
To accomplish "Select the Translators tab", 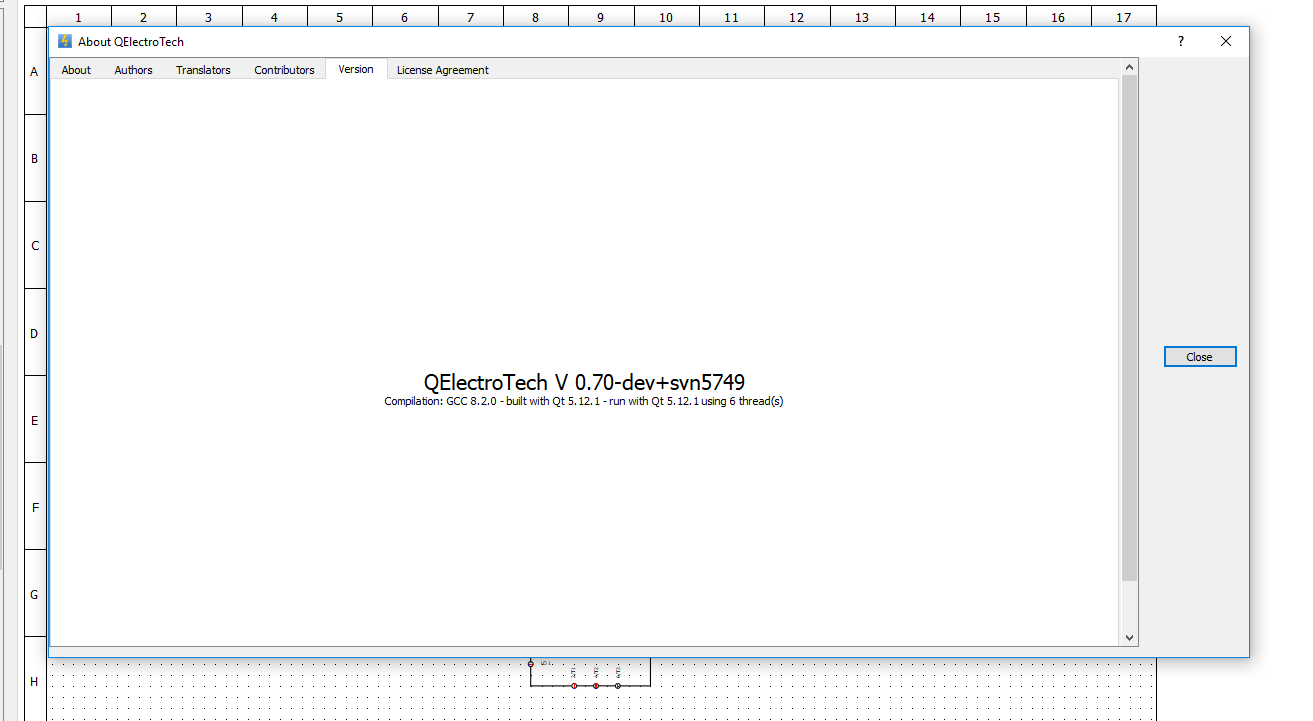I will click(203, 70).
